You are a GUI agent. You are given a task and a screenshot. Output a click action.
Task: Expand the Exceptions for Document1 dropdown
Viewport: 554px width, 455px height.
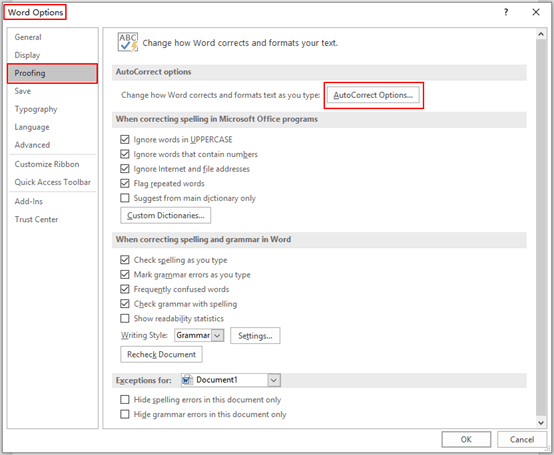tap(274, 380)
